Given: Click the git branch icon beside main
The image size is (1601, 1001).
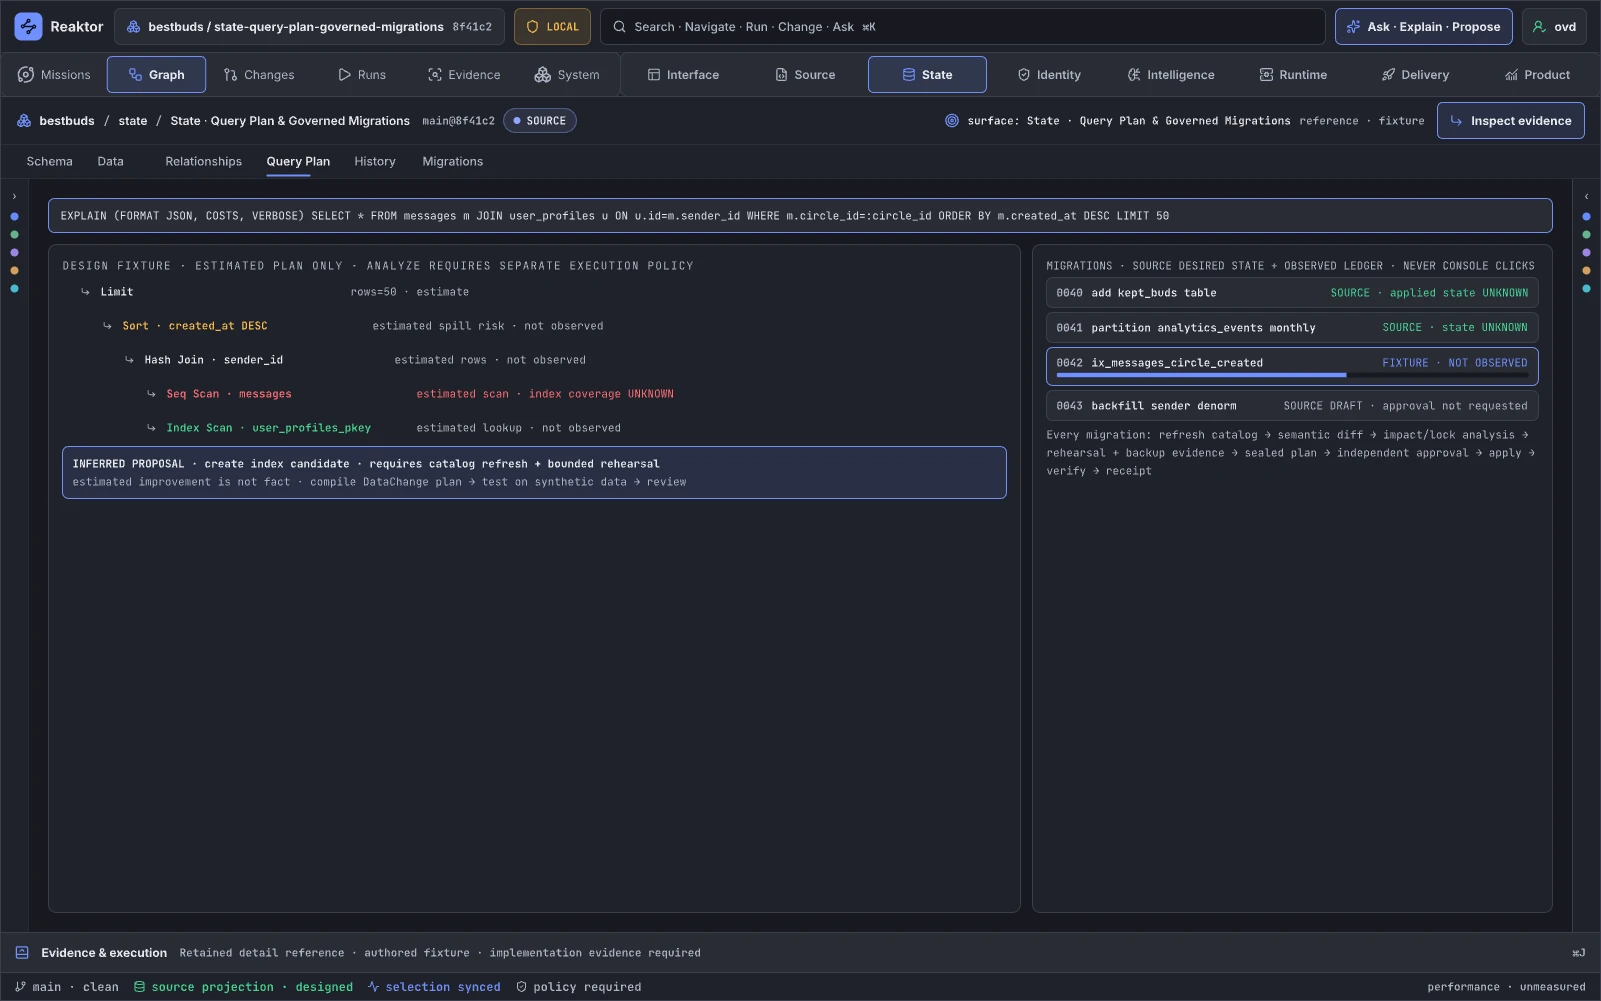Looking at the screenshot, I should click(20, 987).
